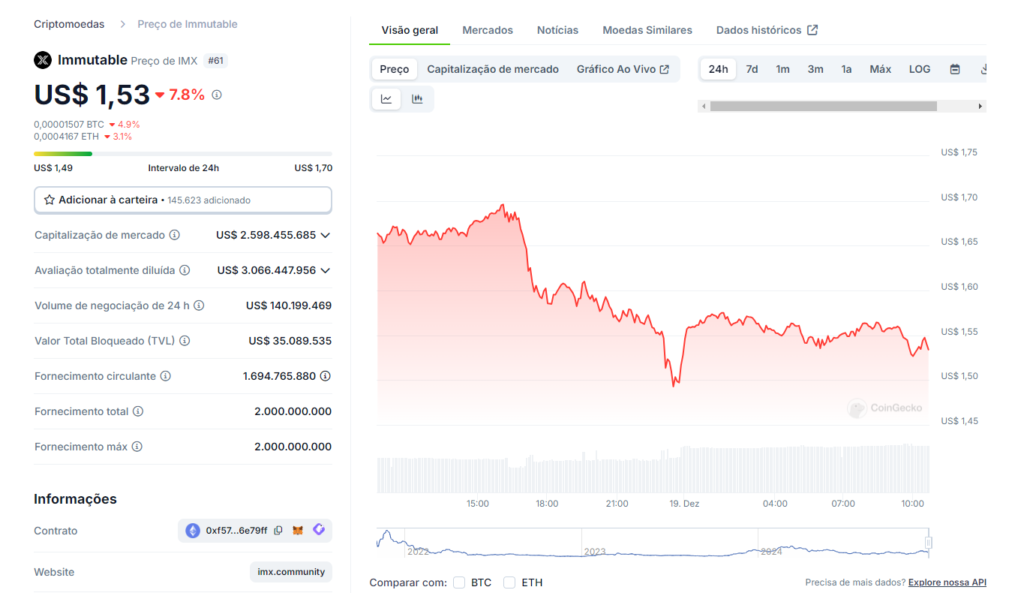Click the 24h price range progress bar
This screenshot has width=1024, height=593.
pyautogui.click(x=183, y=154)
